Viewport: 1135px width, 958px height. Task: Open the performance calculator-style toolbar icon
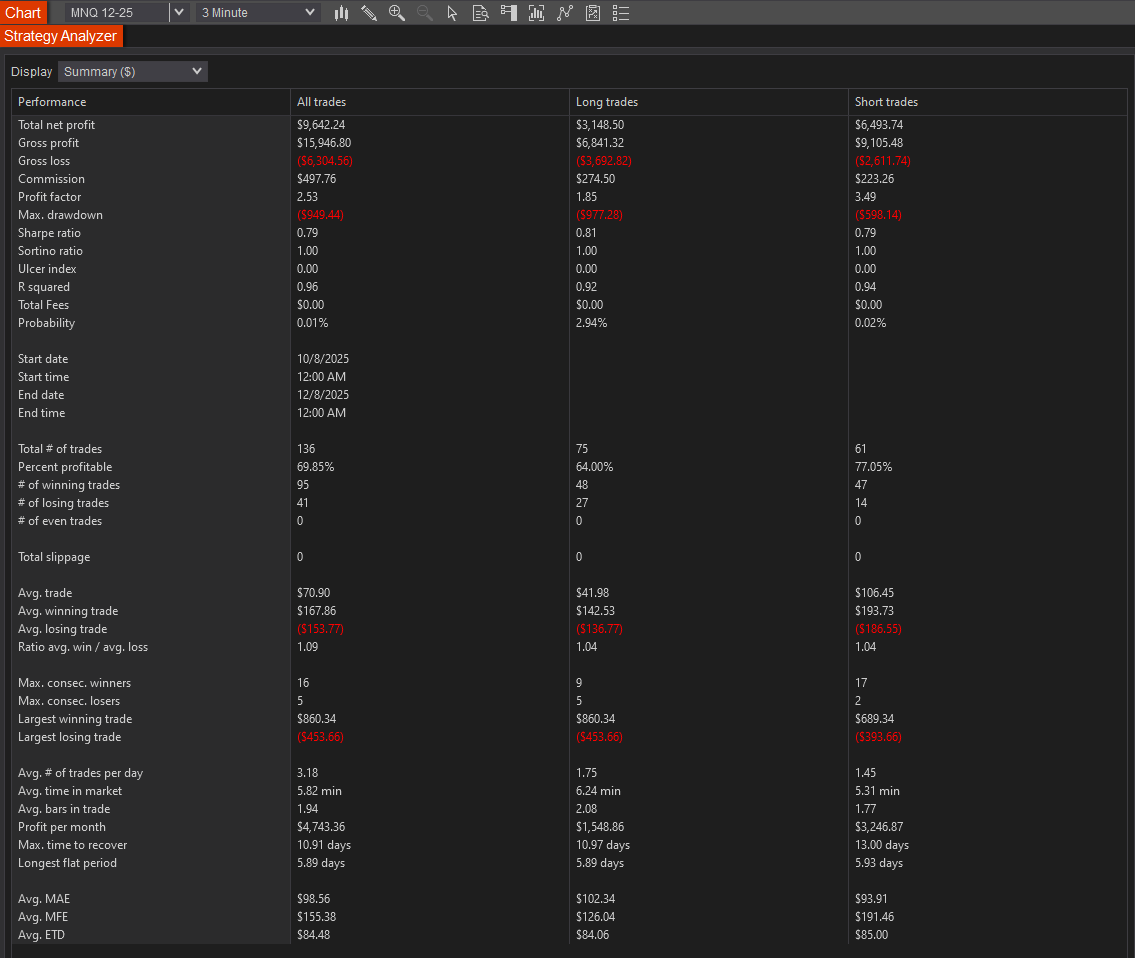click(593, 13)
